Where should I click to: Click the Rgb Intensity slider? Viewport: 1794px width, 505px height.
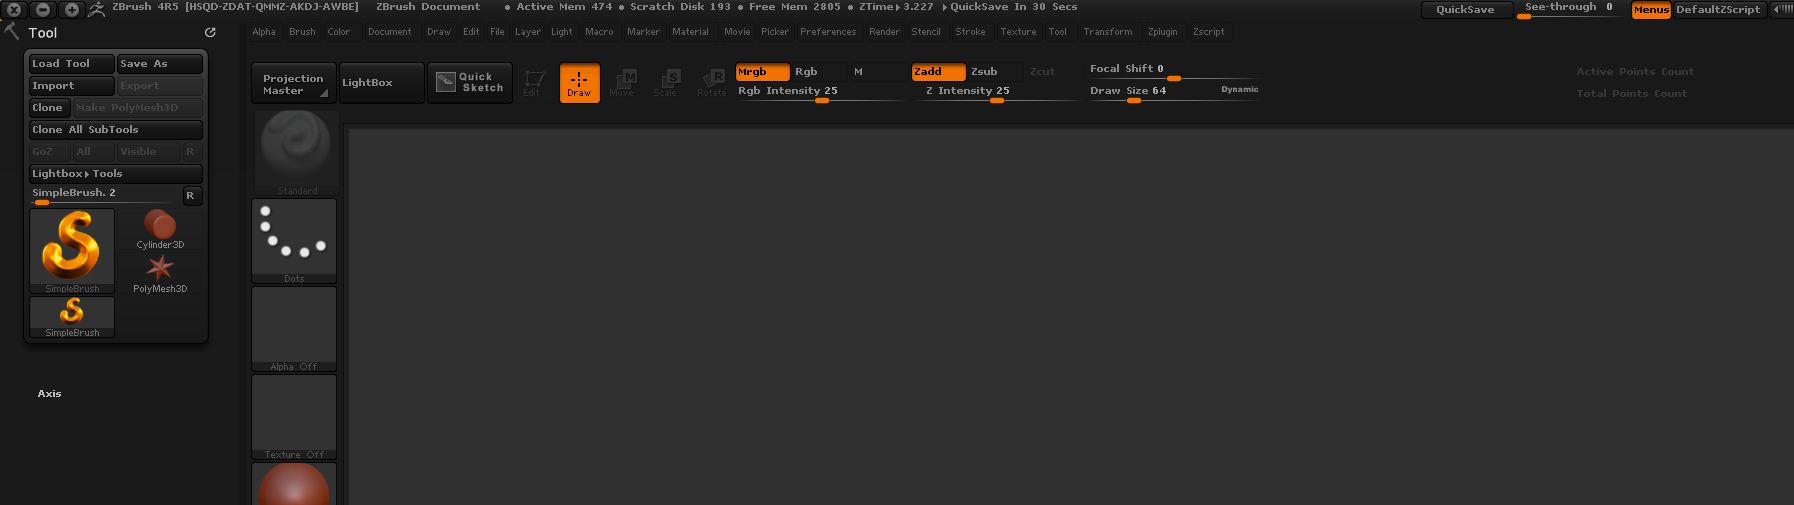pos(822,92)
